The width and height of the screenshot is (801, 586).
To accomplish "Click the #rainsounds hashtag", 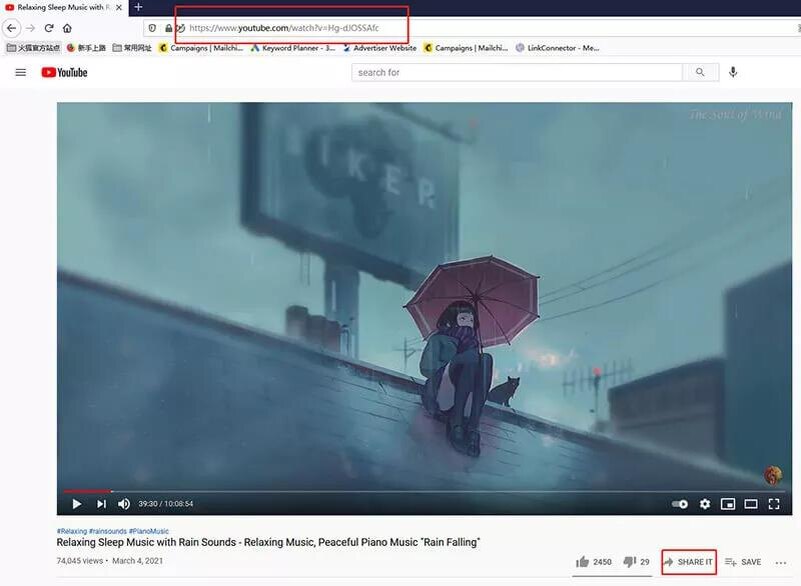I will [108, 531].
